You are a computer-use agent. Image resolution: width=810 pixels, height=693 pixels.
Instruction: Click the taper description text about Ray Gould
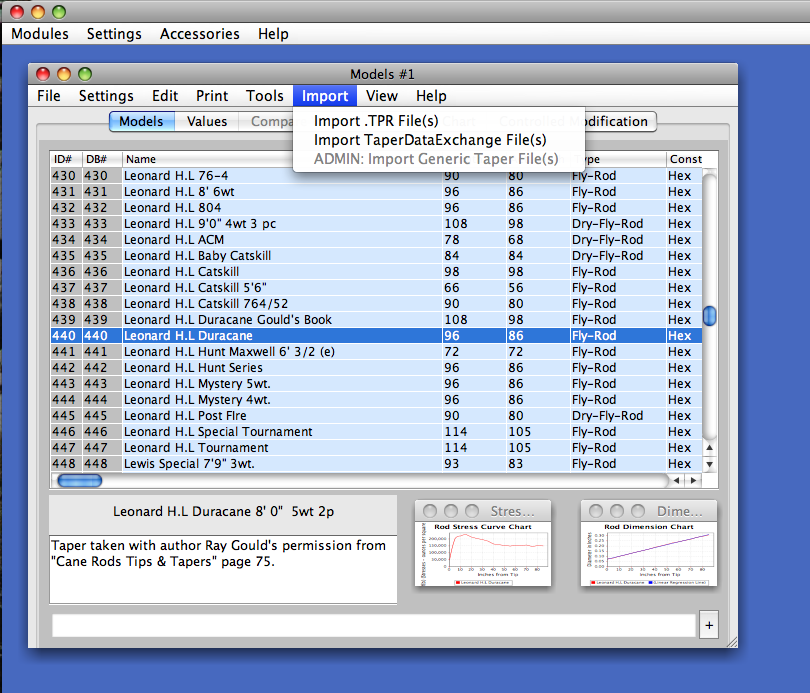[x=219, y=554]
